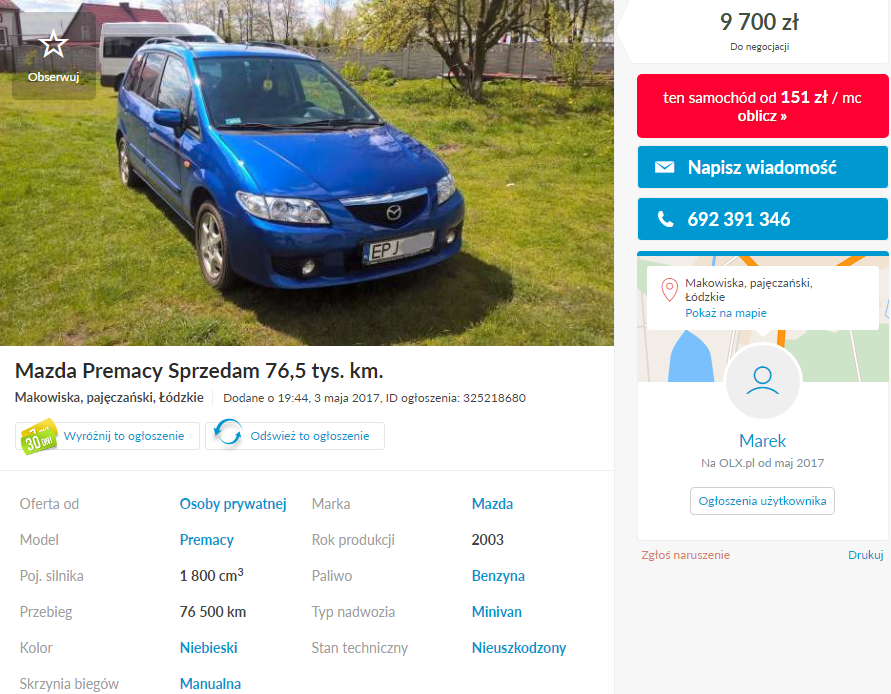Click the envelope icon in Napisz wiadomość
Image resolution: width=891 pixels, height=694 pixels.
click(664, 167)
